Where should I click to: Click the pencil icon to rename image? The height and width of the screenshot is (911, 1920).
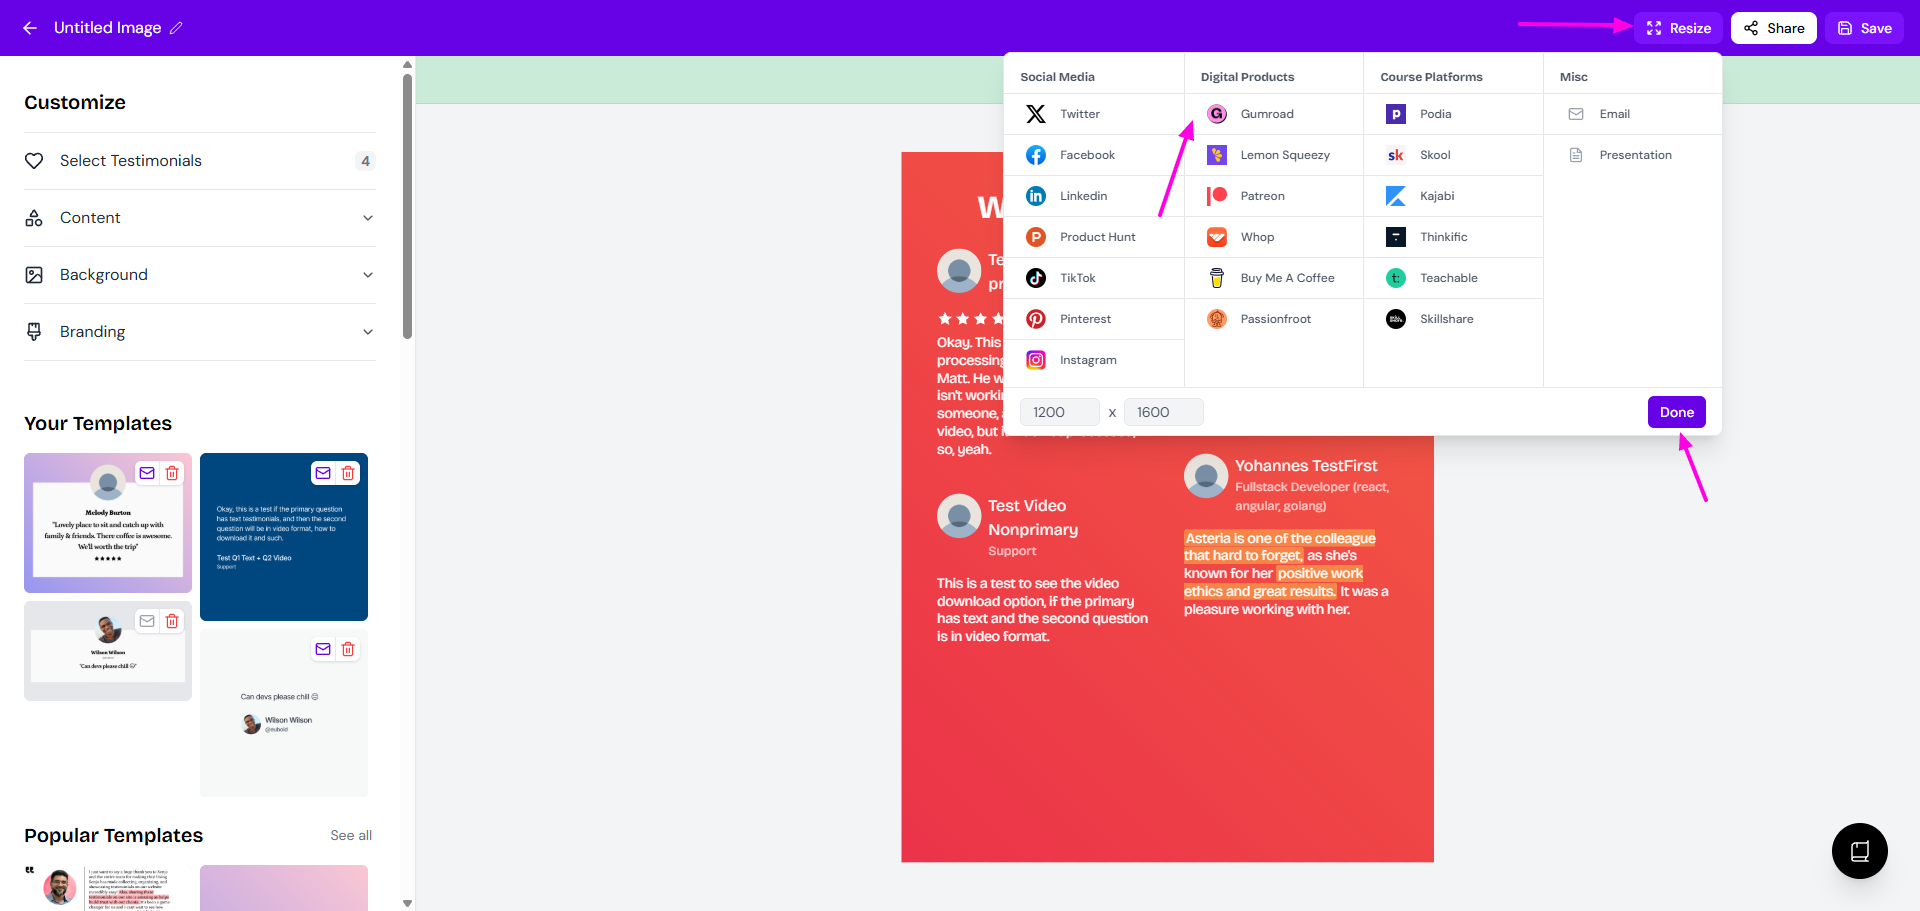click(177, 28)
